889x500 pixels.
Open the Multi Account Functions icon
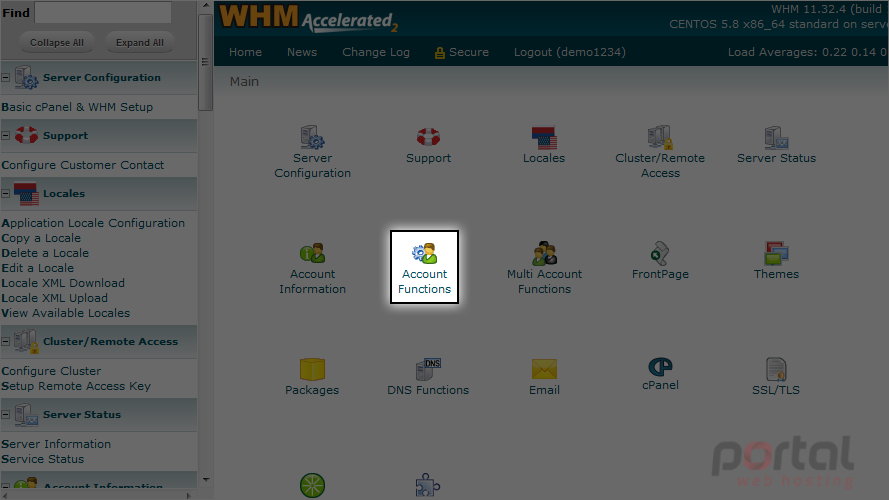click(x=544, y=253)
